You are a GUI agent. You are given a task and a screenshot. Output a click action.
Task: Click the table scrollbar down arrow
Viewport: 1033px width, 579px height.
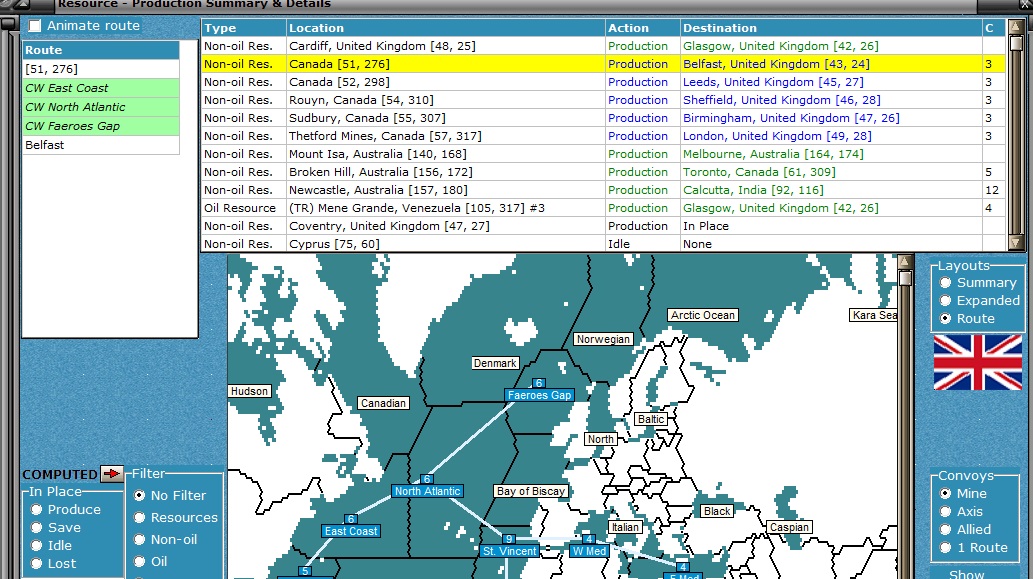point(1016,242)
